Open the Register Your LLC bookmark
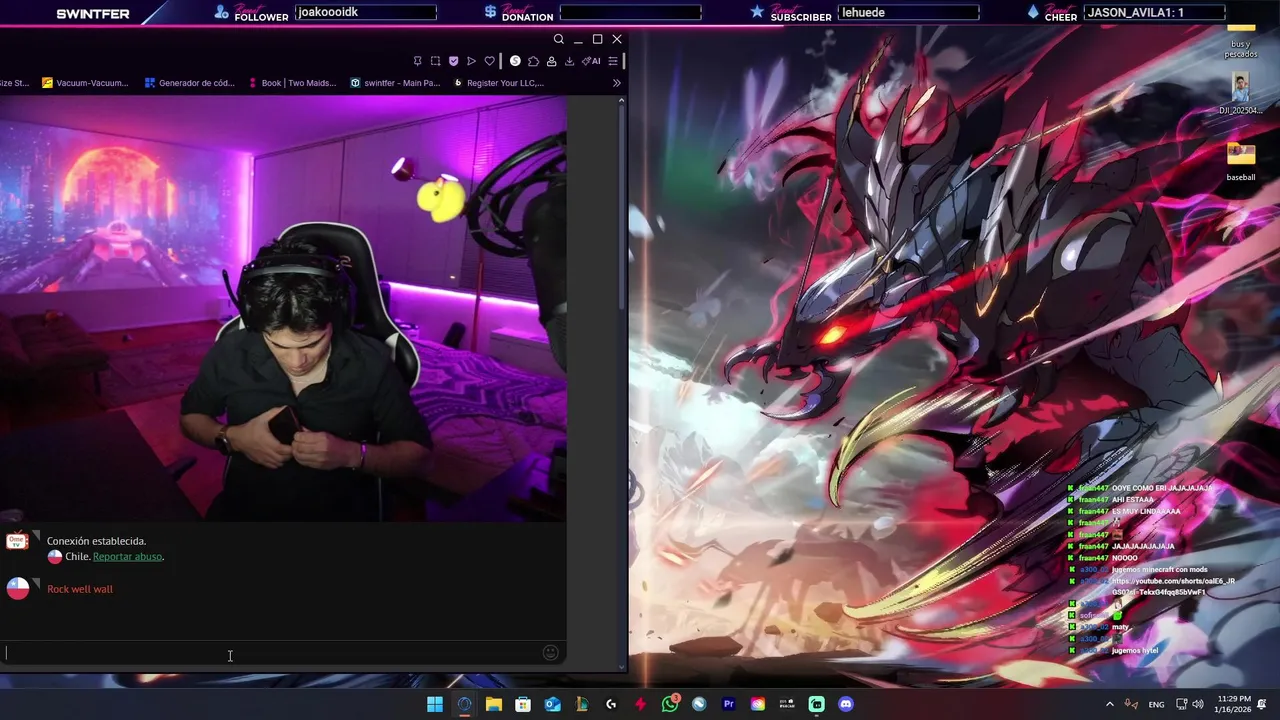Screen dimensions: 1280x720 (x=498, y=83)
